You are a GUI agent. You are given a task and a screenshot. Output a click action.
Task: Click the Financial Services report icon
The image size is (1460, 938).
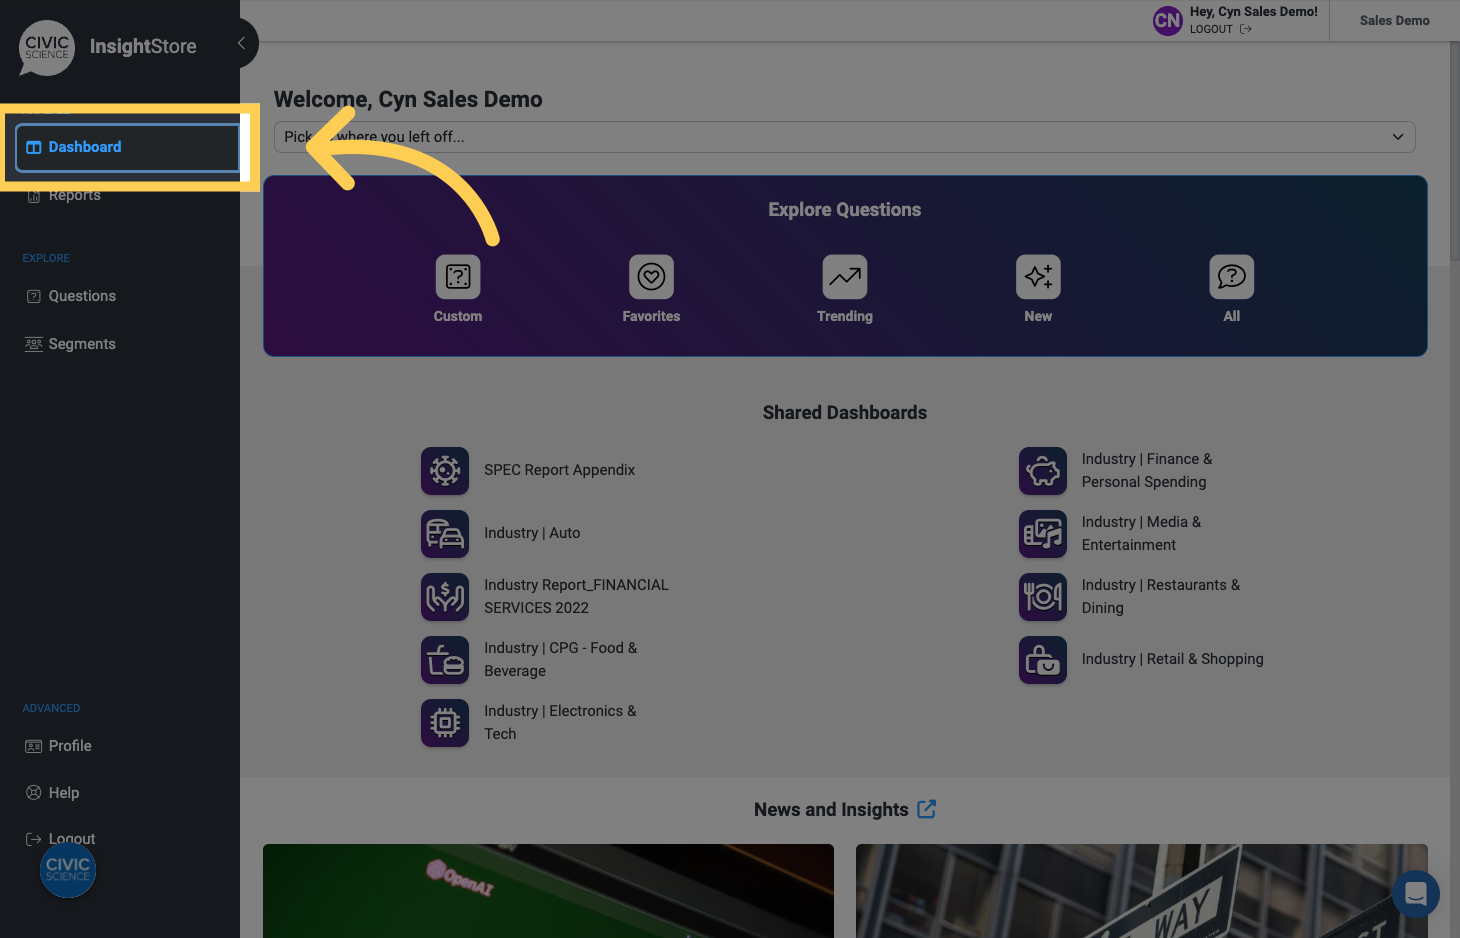tap(445, 597)
